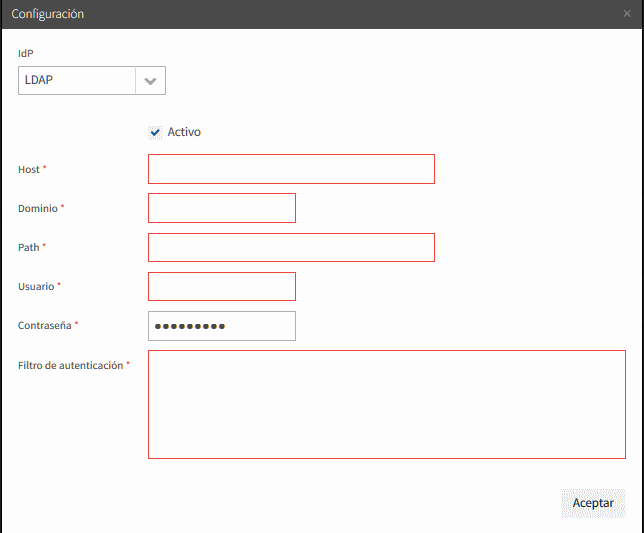
Task: Click the Host field label
Action: (29, 169)
